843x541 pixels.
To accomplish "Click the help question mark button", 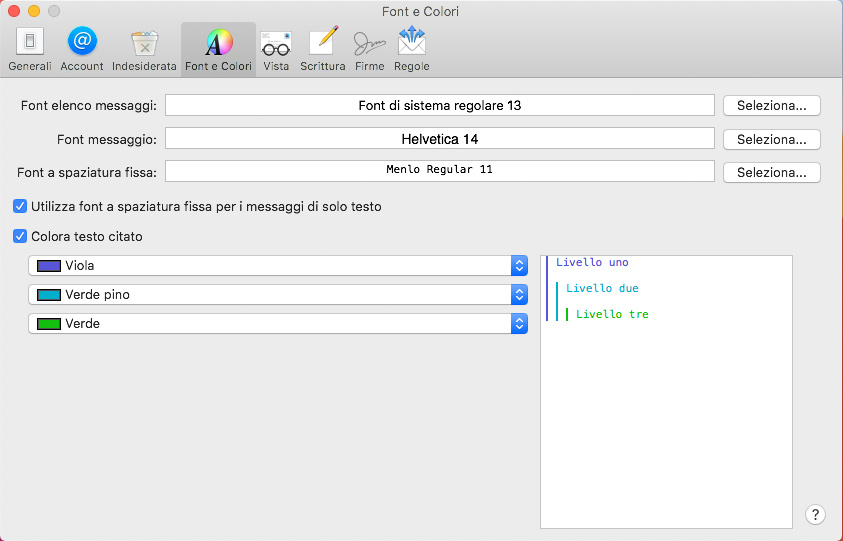I will click(815, 514).
